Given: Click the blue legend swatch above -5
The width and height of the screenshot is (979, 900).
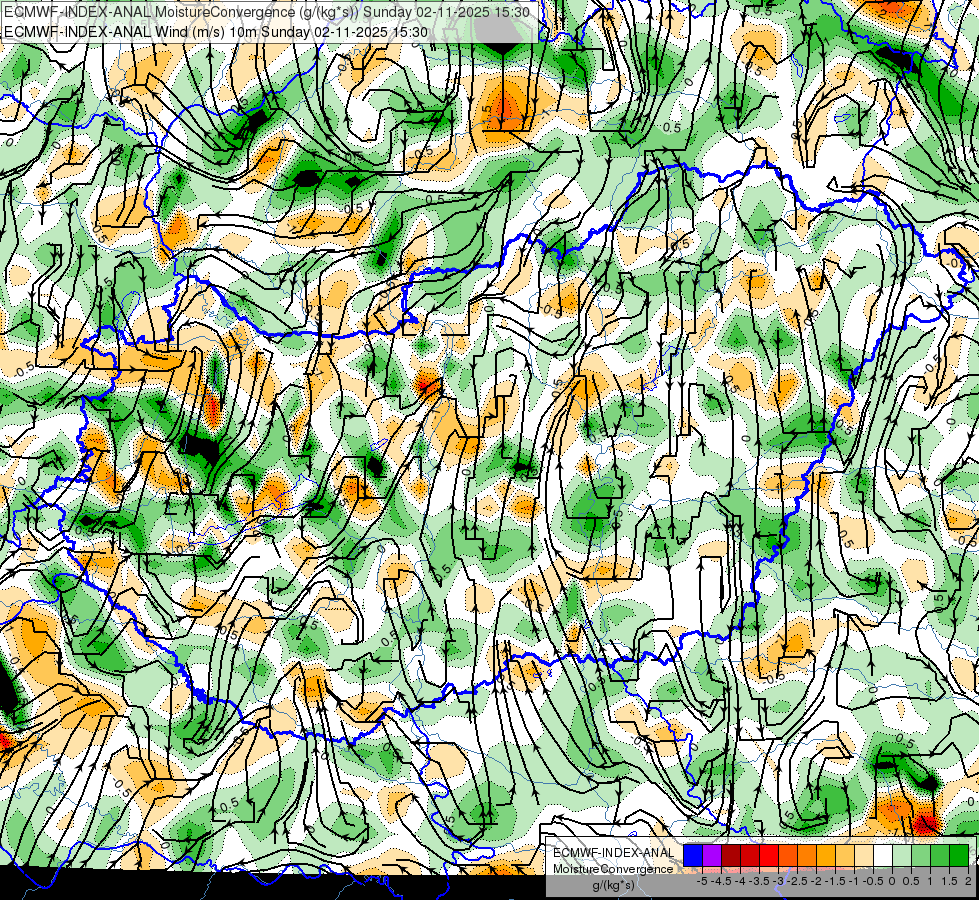Looking at the screenshot, I should click(693, 856).
